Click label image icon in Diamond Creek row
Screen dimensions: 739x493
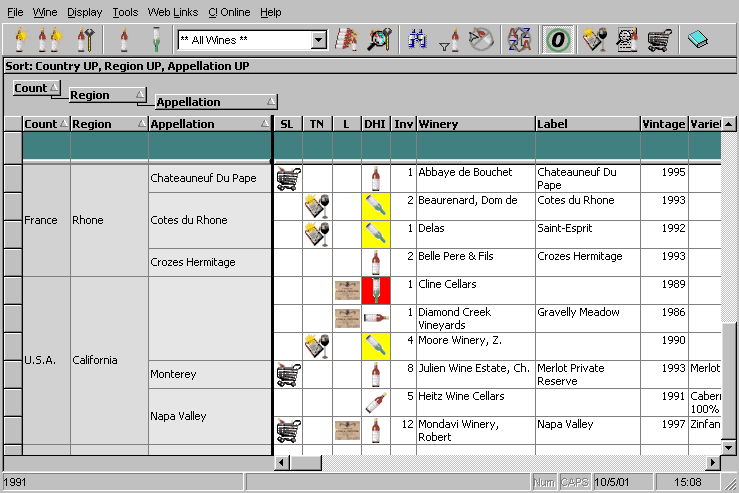[347, 319]
